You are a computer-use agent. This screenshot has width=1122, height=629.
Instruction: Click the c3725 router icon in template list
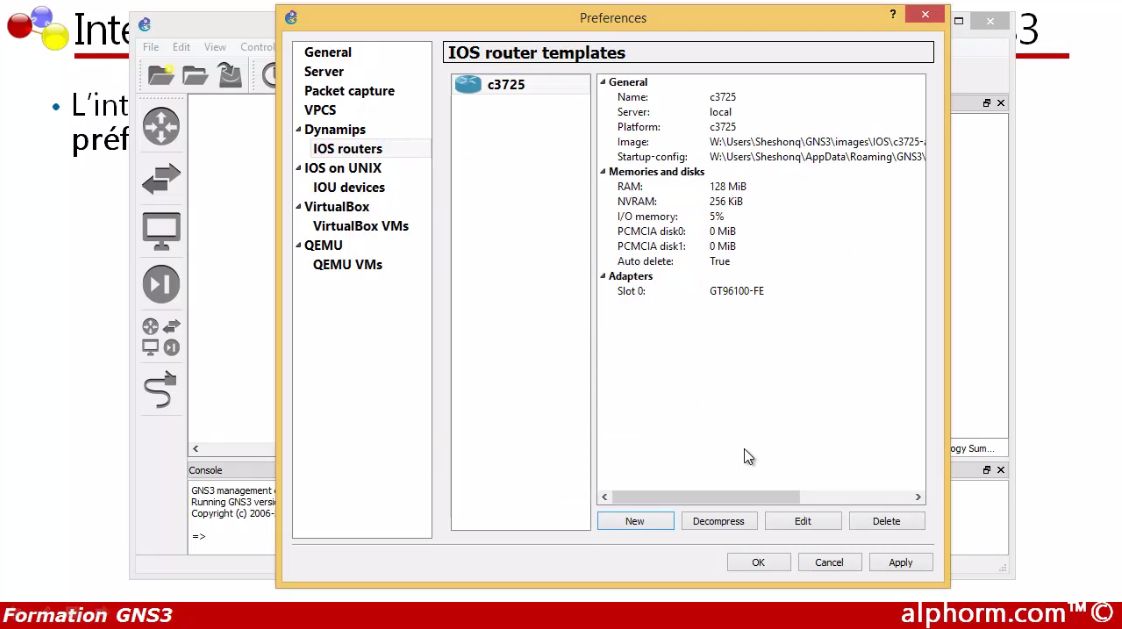[468, 84]
